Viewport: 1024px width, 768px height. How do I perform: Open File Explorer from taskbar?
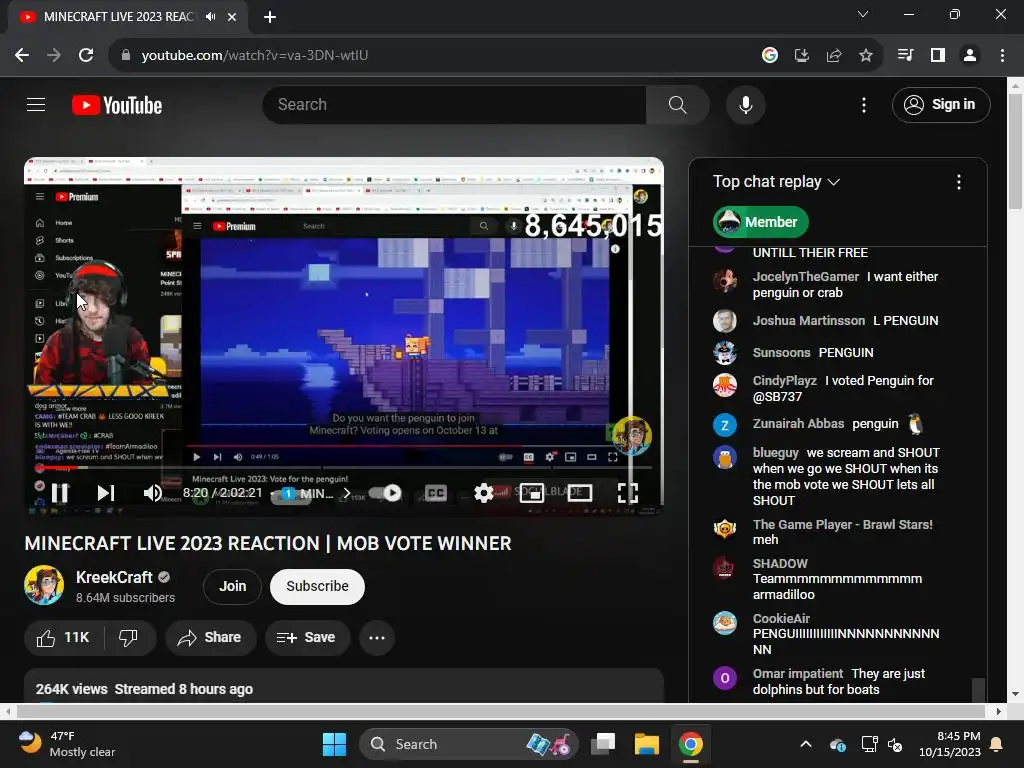[x=647, y=744]
